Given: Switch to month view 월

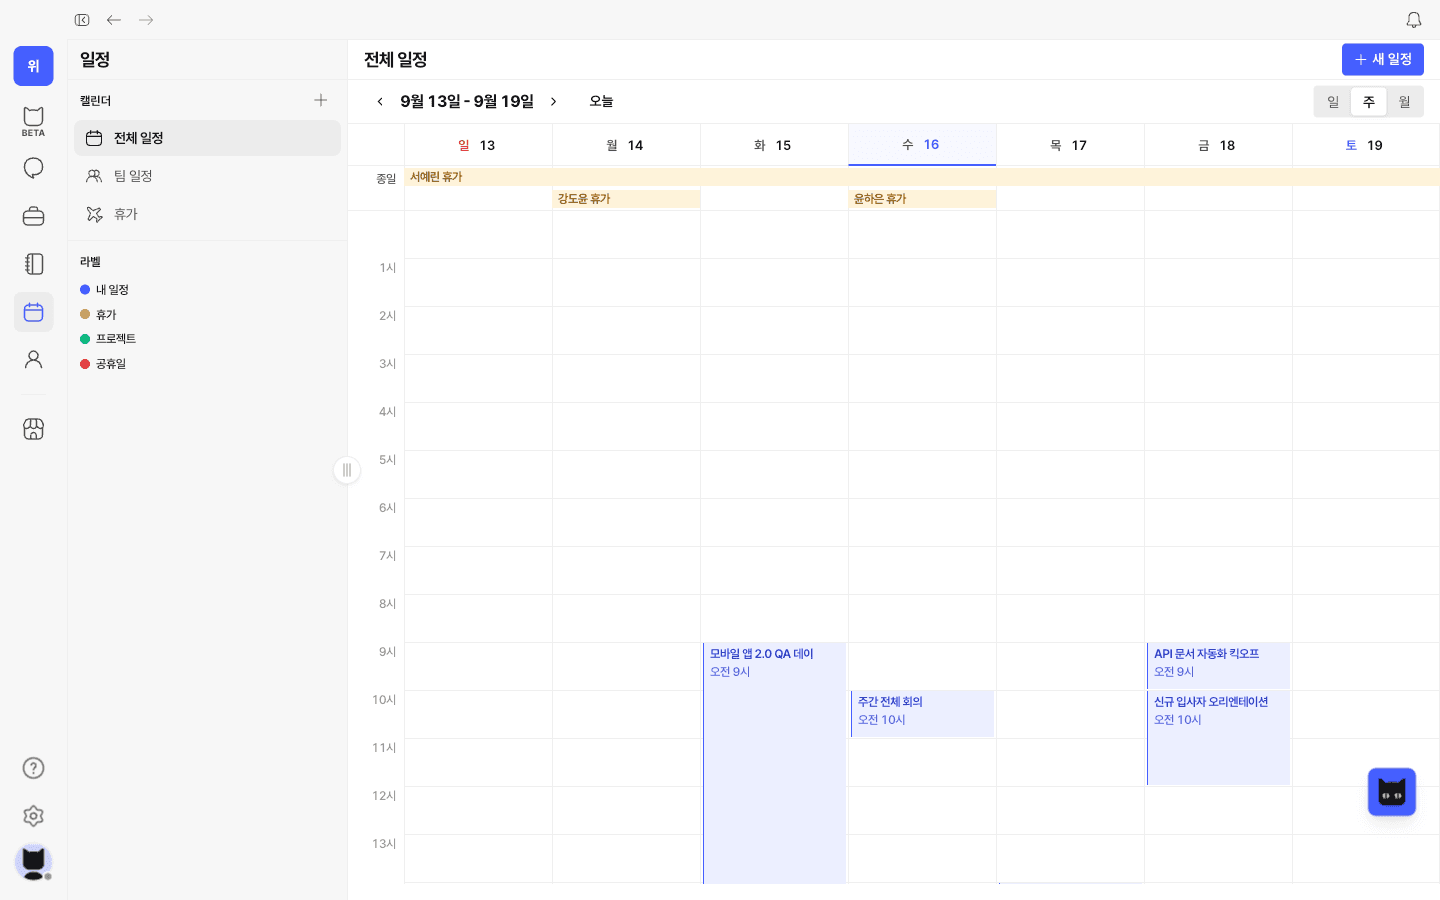Looking at the screenshot, I should pyautogui.click(x=1404, y=102).
